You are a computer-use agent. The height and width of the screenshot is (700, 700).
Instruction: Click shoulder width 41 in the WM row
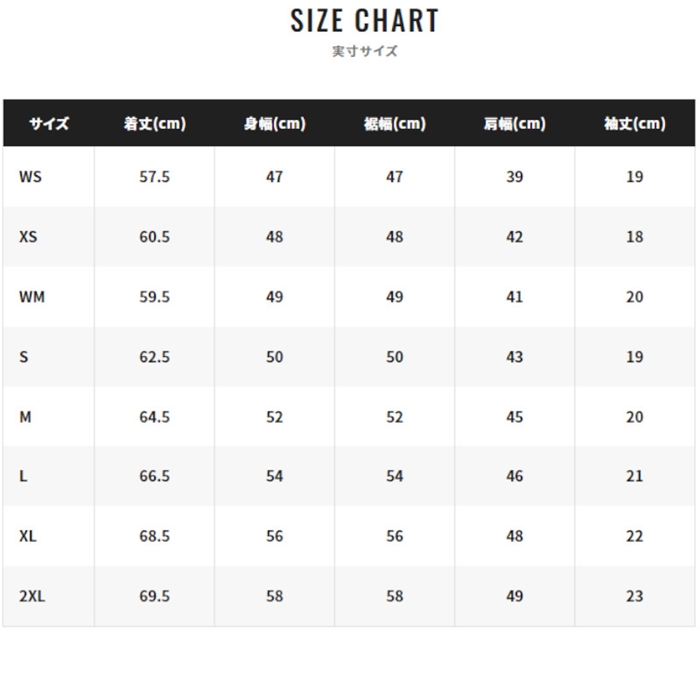[x=515, y=297]
